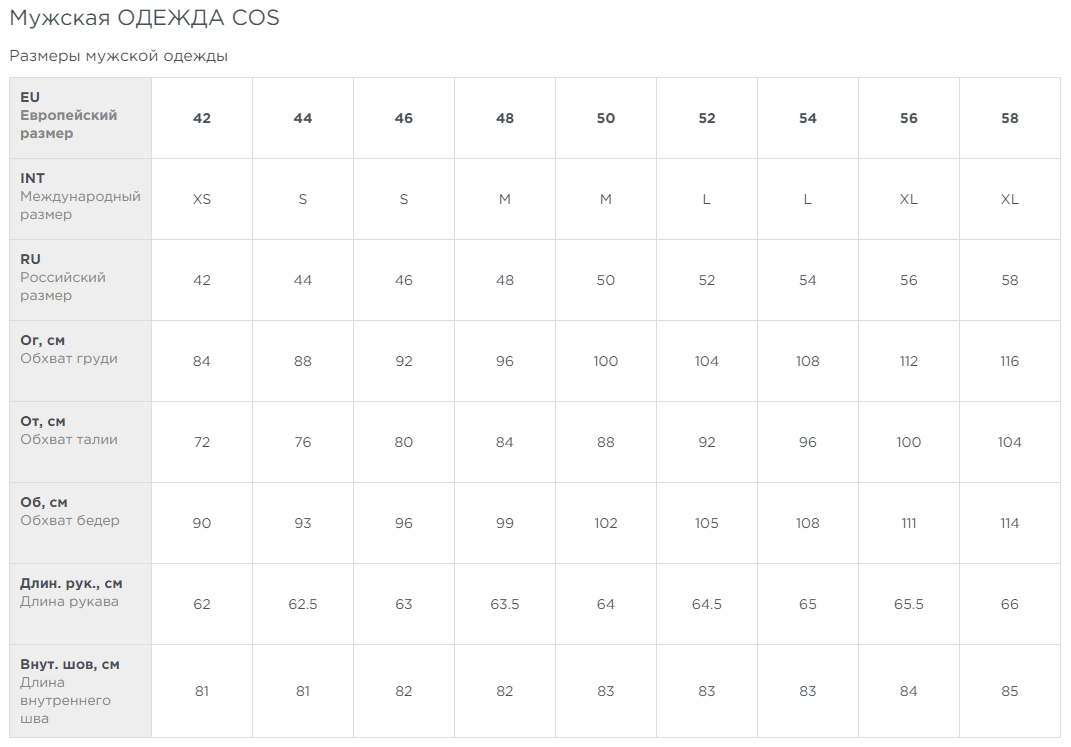Click inner seam value 85
The width and height of the screenshot is (1071, 747).
(x=1010, y=691)
